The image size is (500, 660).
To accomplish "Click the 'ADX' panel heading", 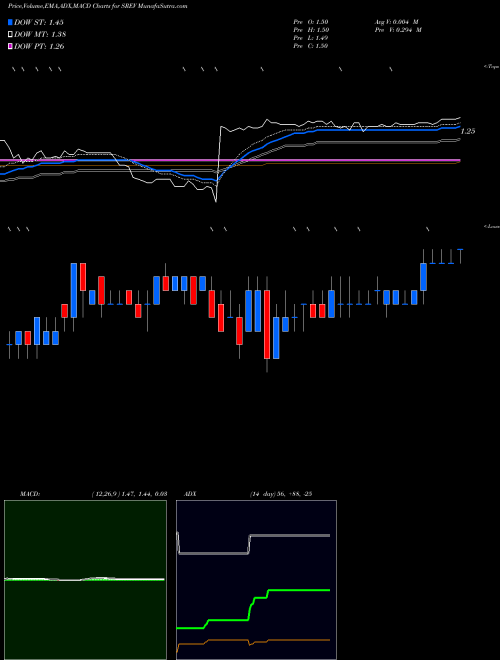I will [x=191, y=494].
